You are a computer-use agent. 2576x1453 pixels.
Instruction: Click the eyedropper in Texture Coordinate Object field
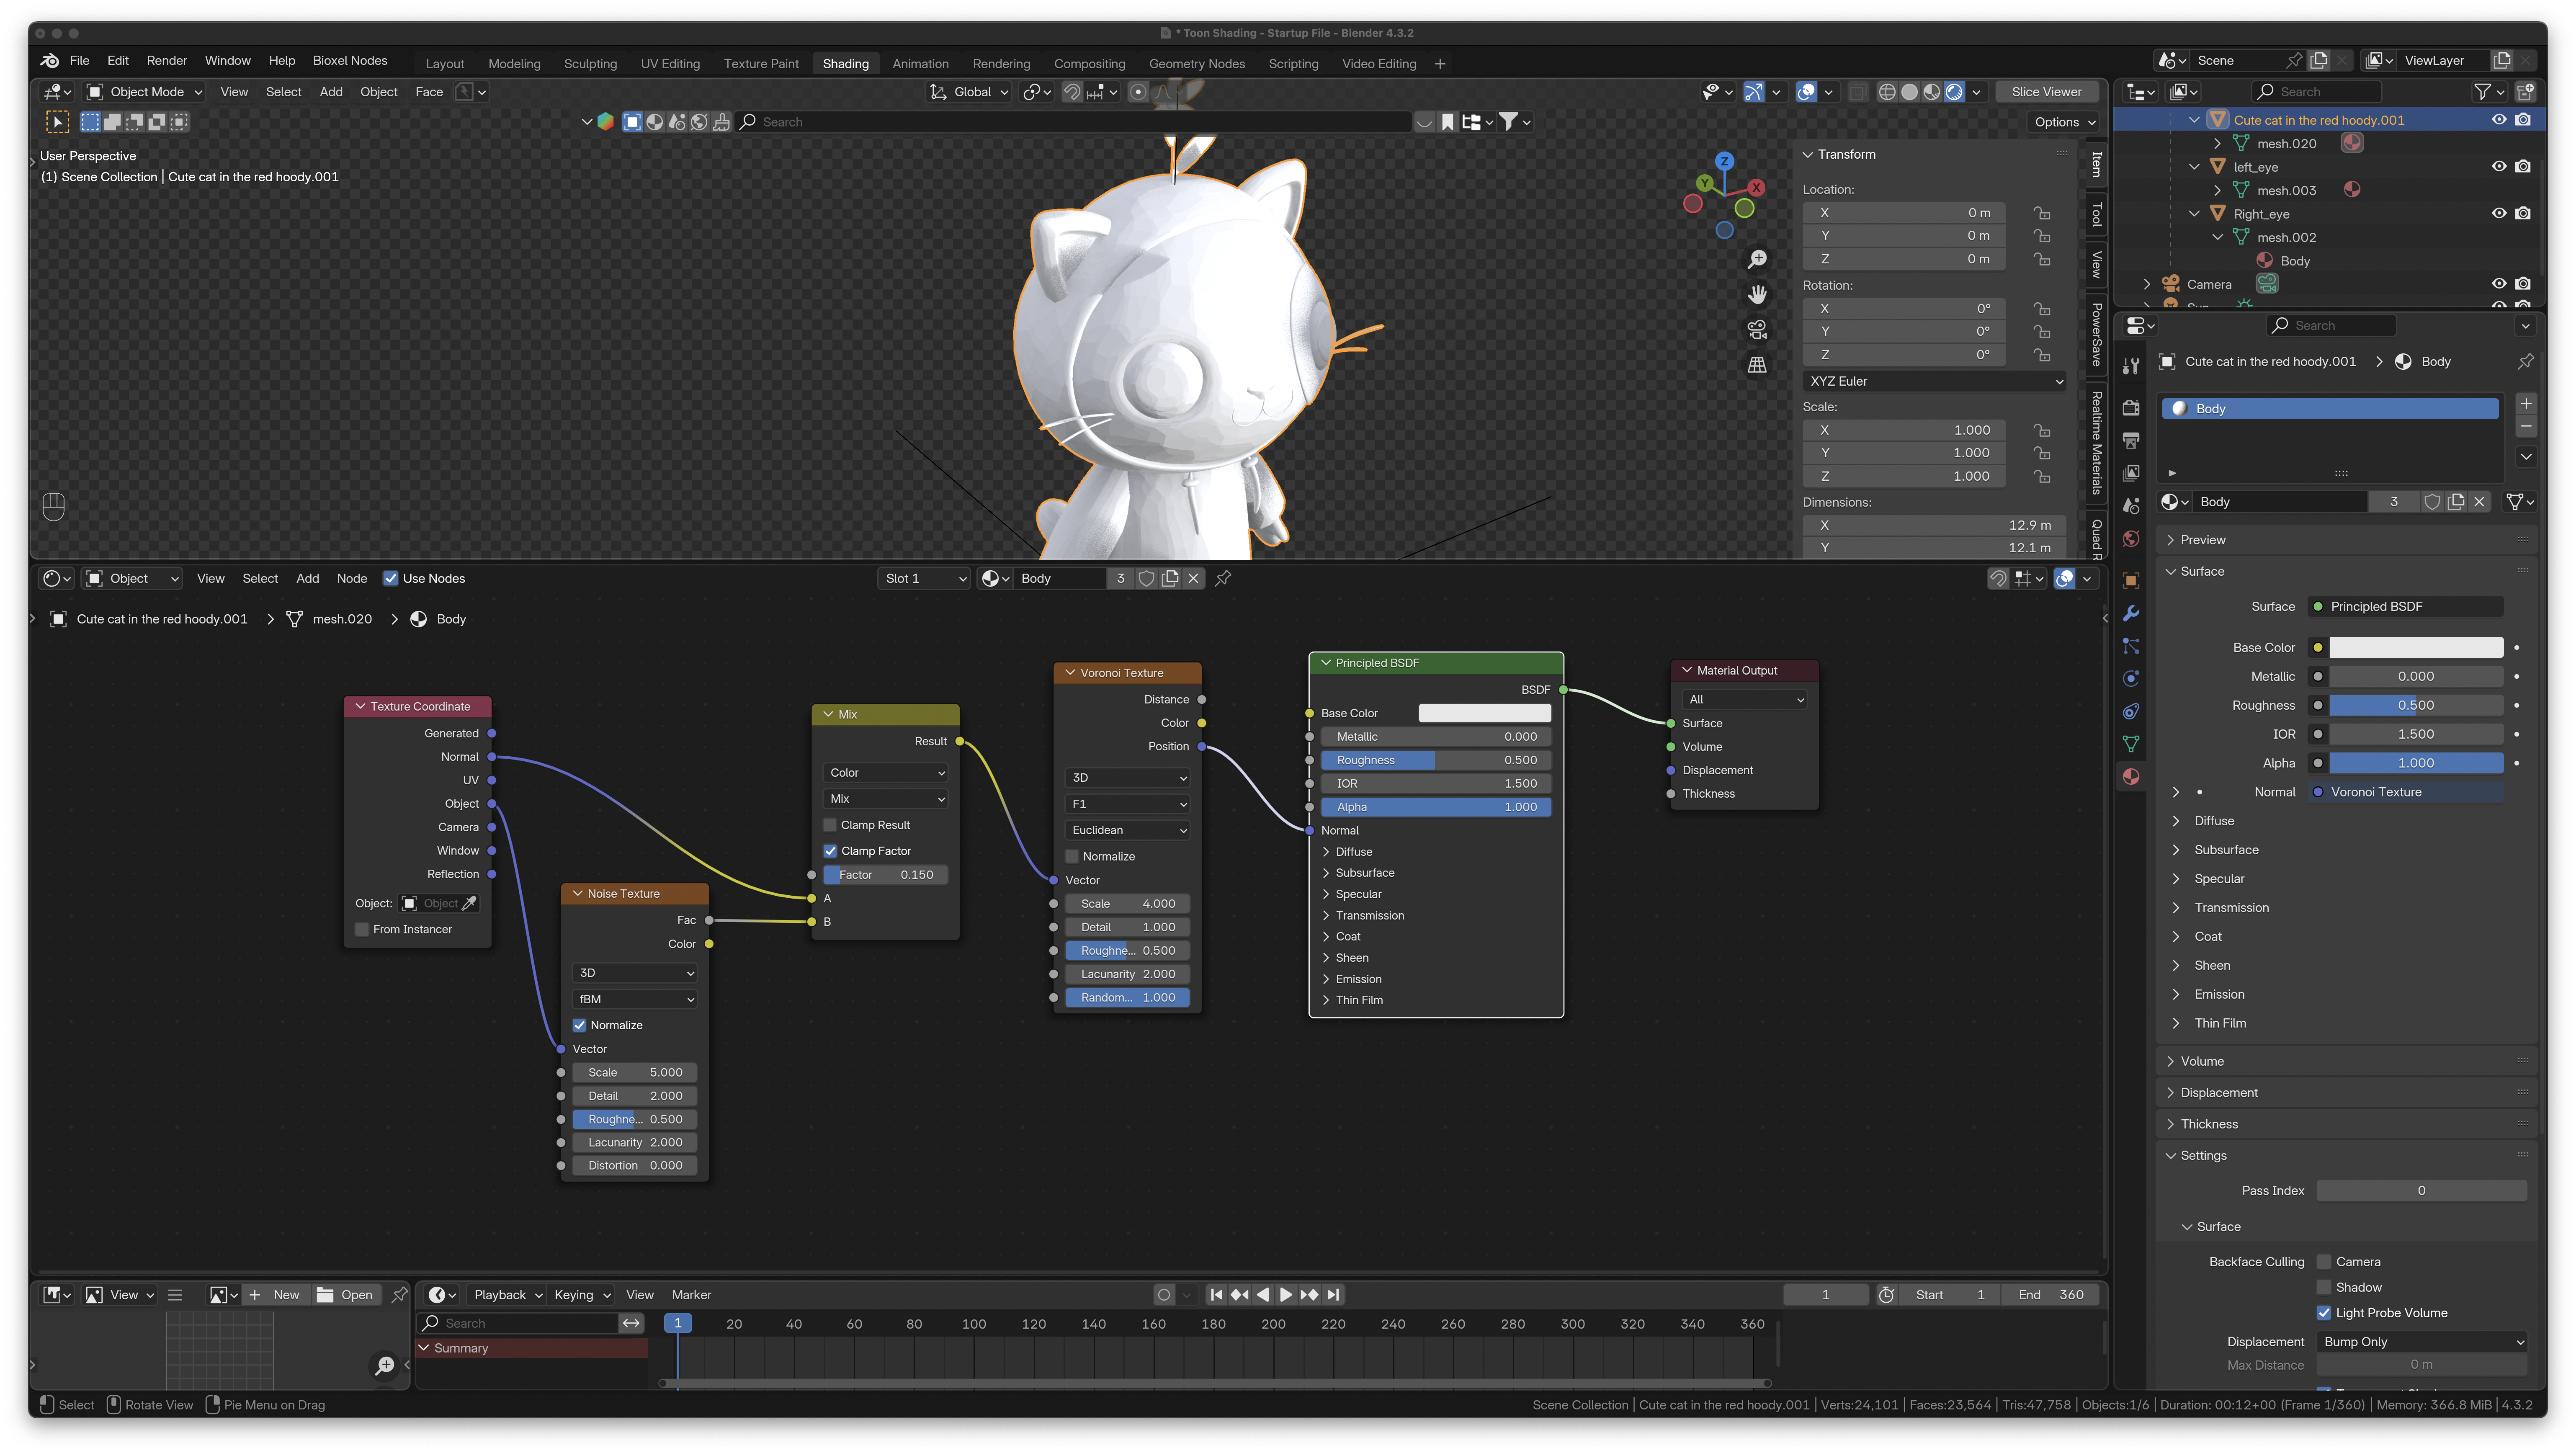(x=468, y=904)
